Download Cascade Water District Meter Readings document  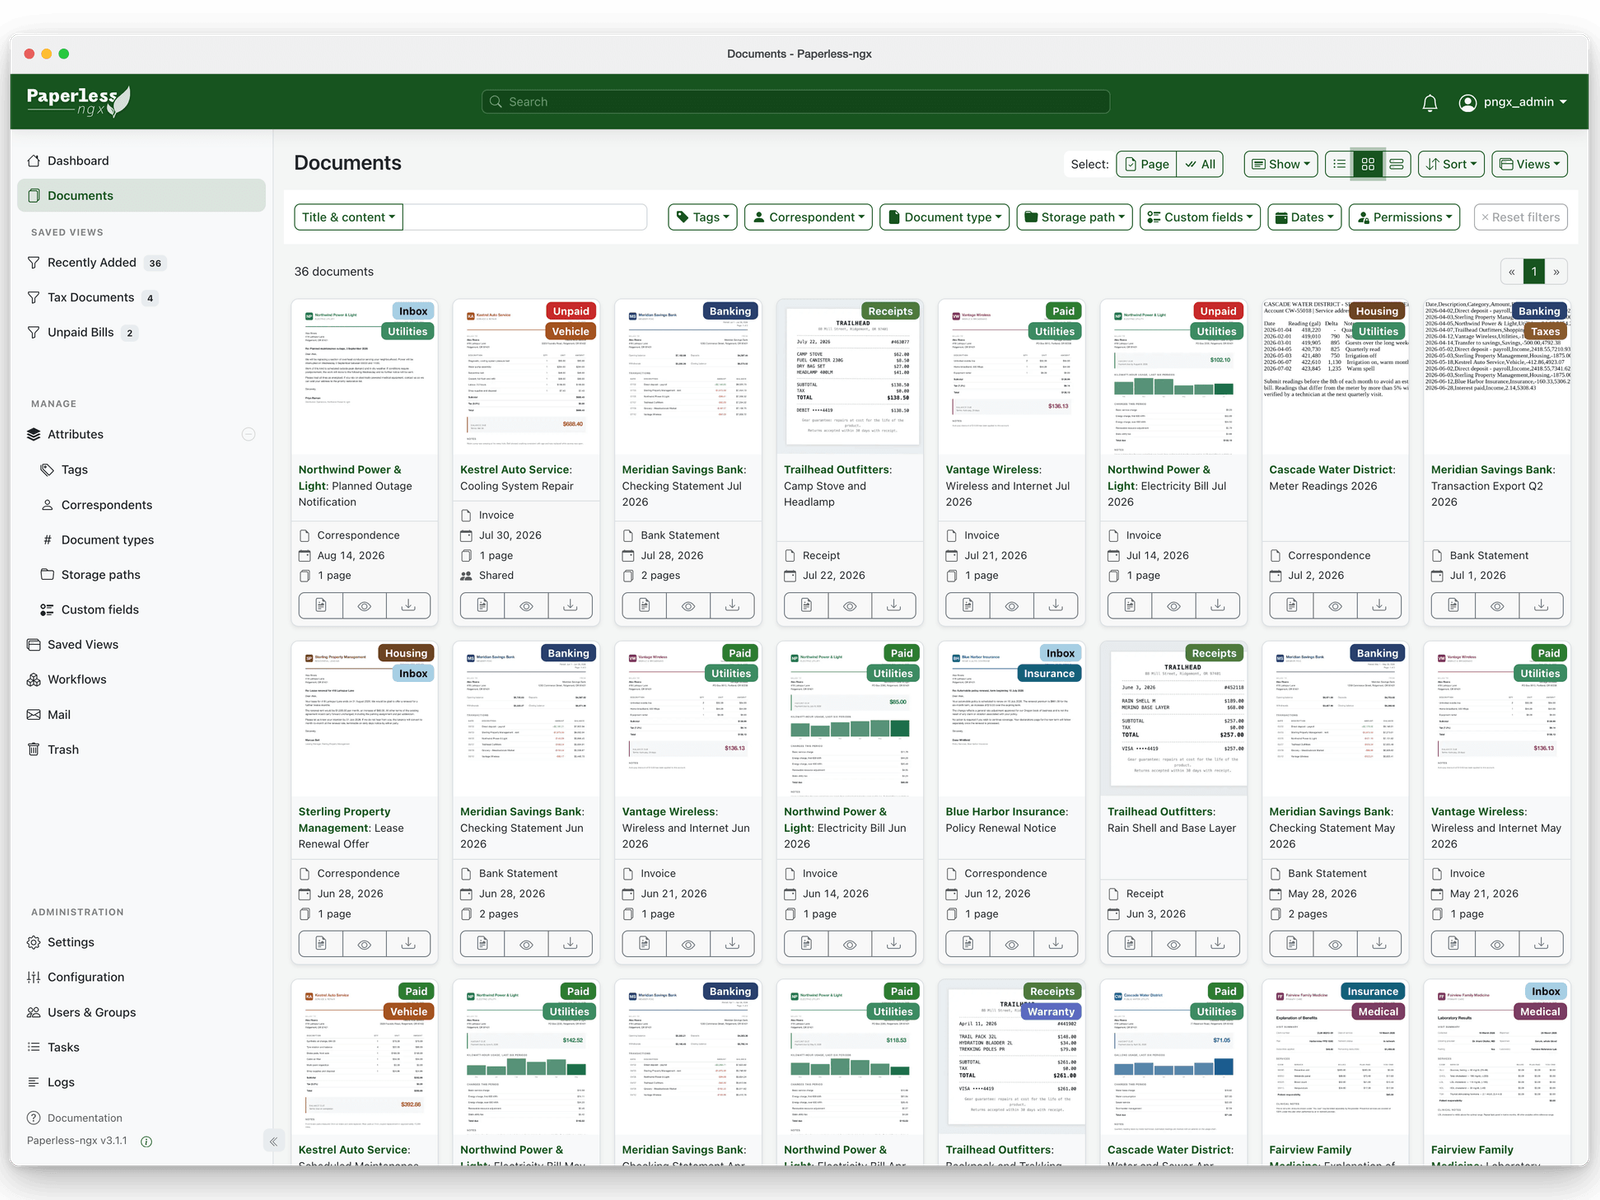tap(1379, 605)
